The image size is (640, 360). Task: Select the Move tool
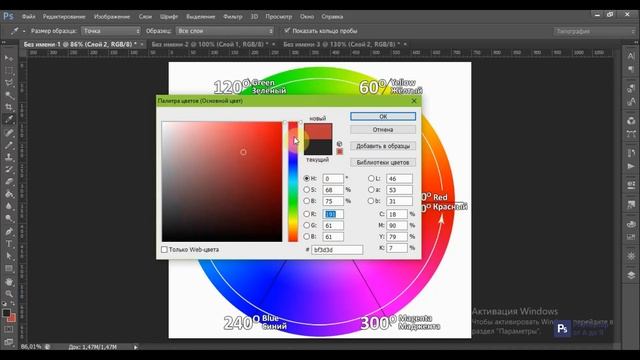coord(9,58)
